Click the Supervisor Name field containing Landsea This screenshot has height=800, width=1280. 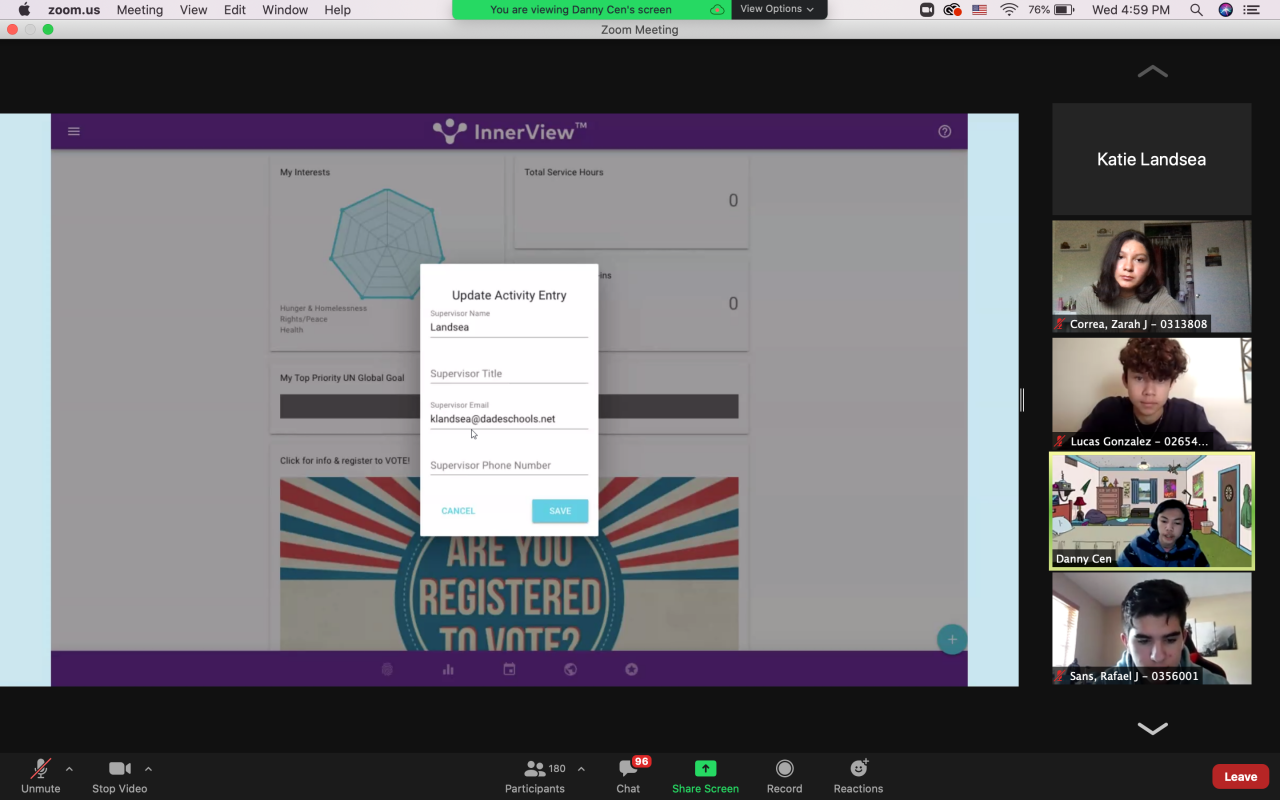tap(509, 327)
